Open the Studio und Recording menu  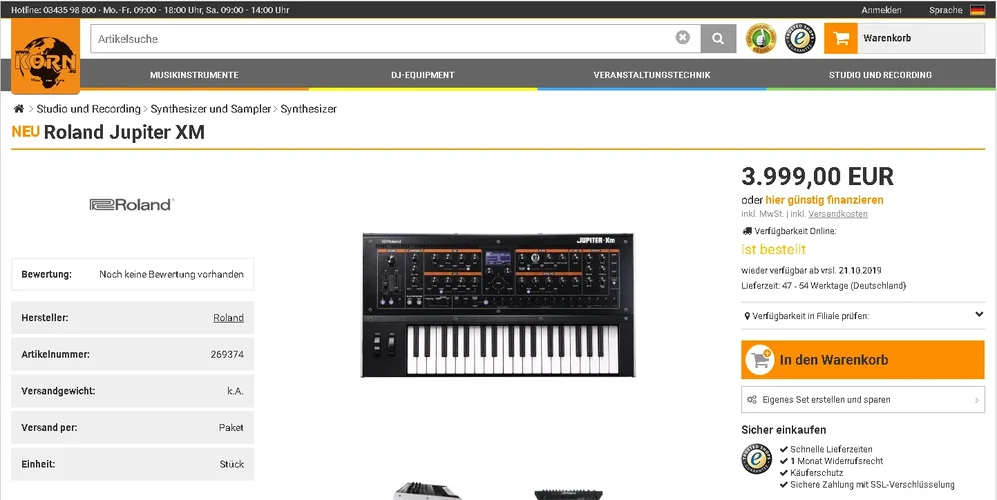(880, 75)
